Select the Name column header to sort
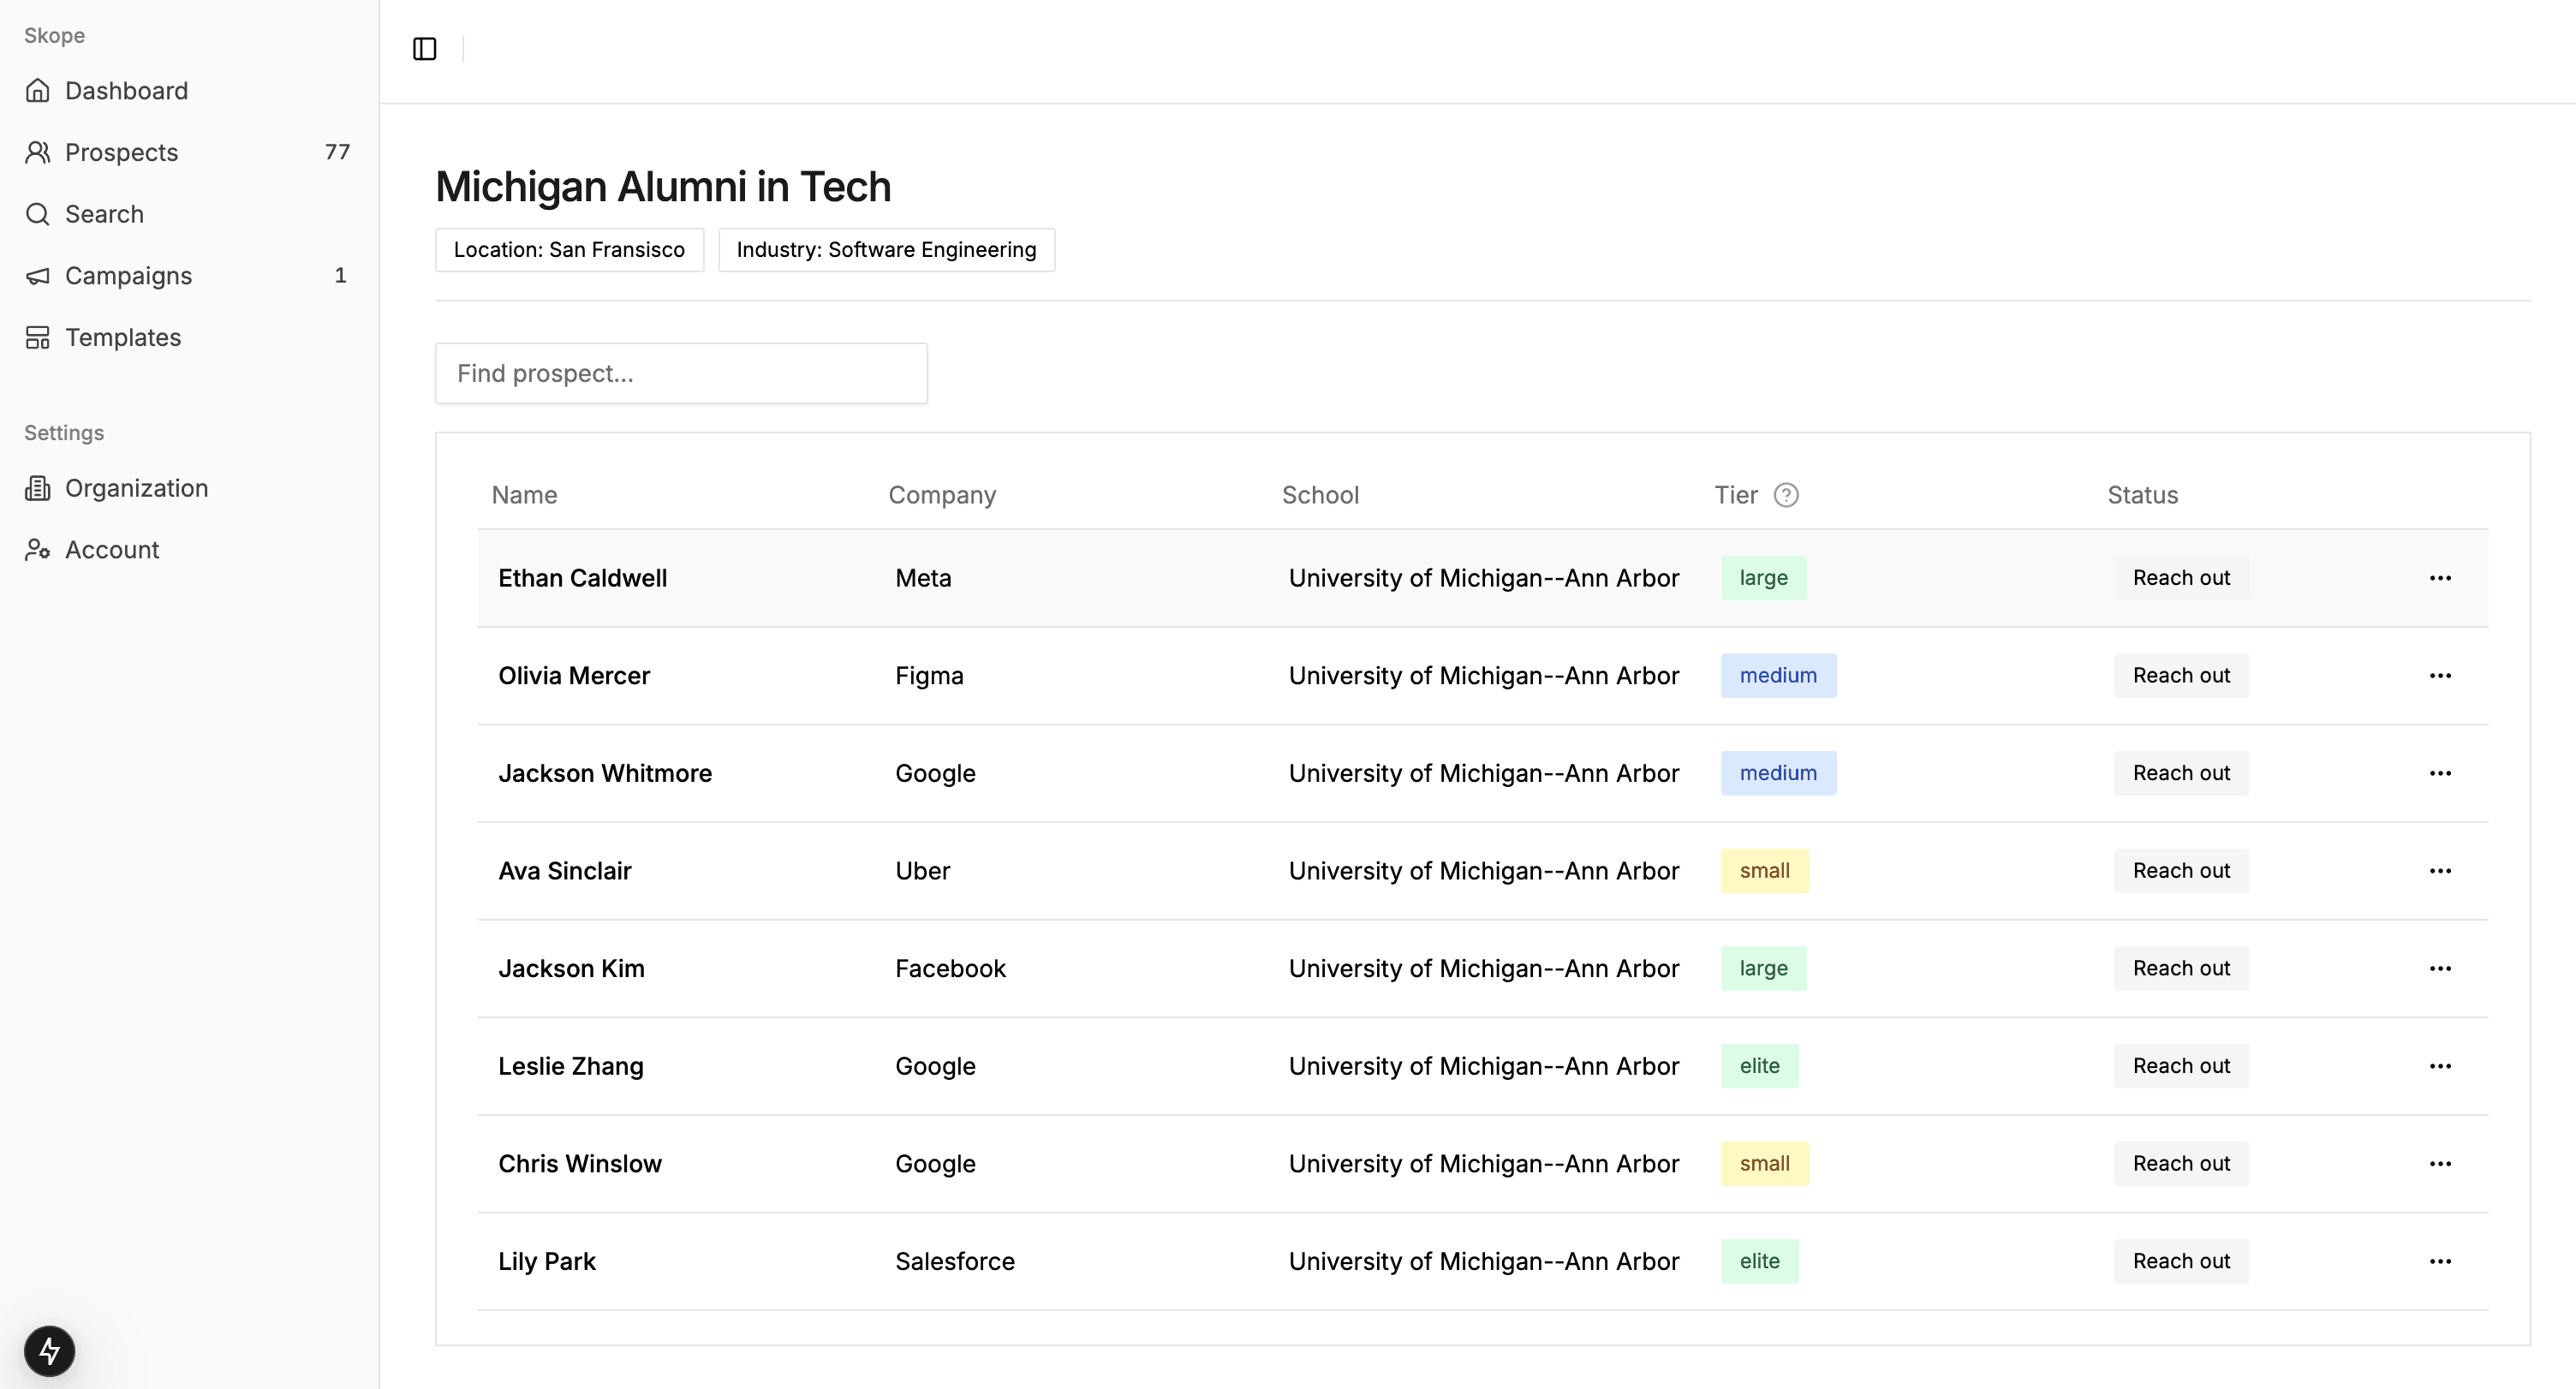Viewport: 2576px width, 1389px height. [x=523, y=494]
